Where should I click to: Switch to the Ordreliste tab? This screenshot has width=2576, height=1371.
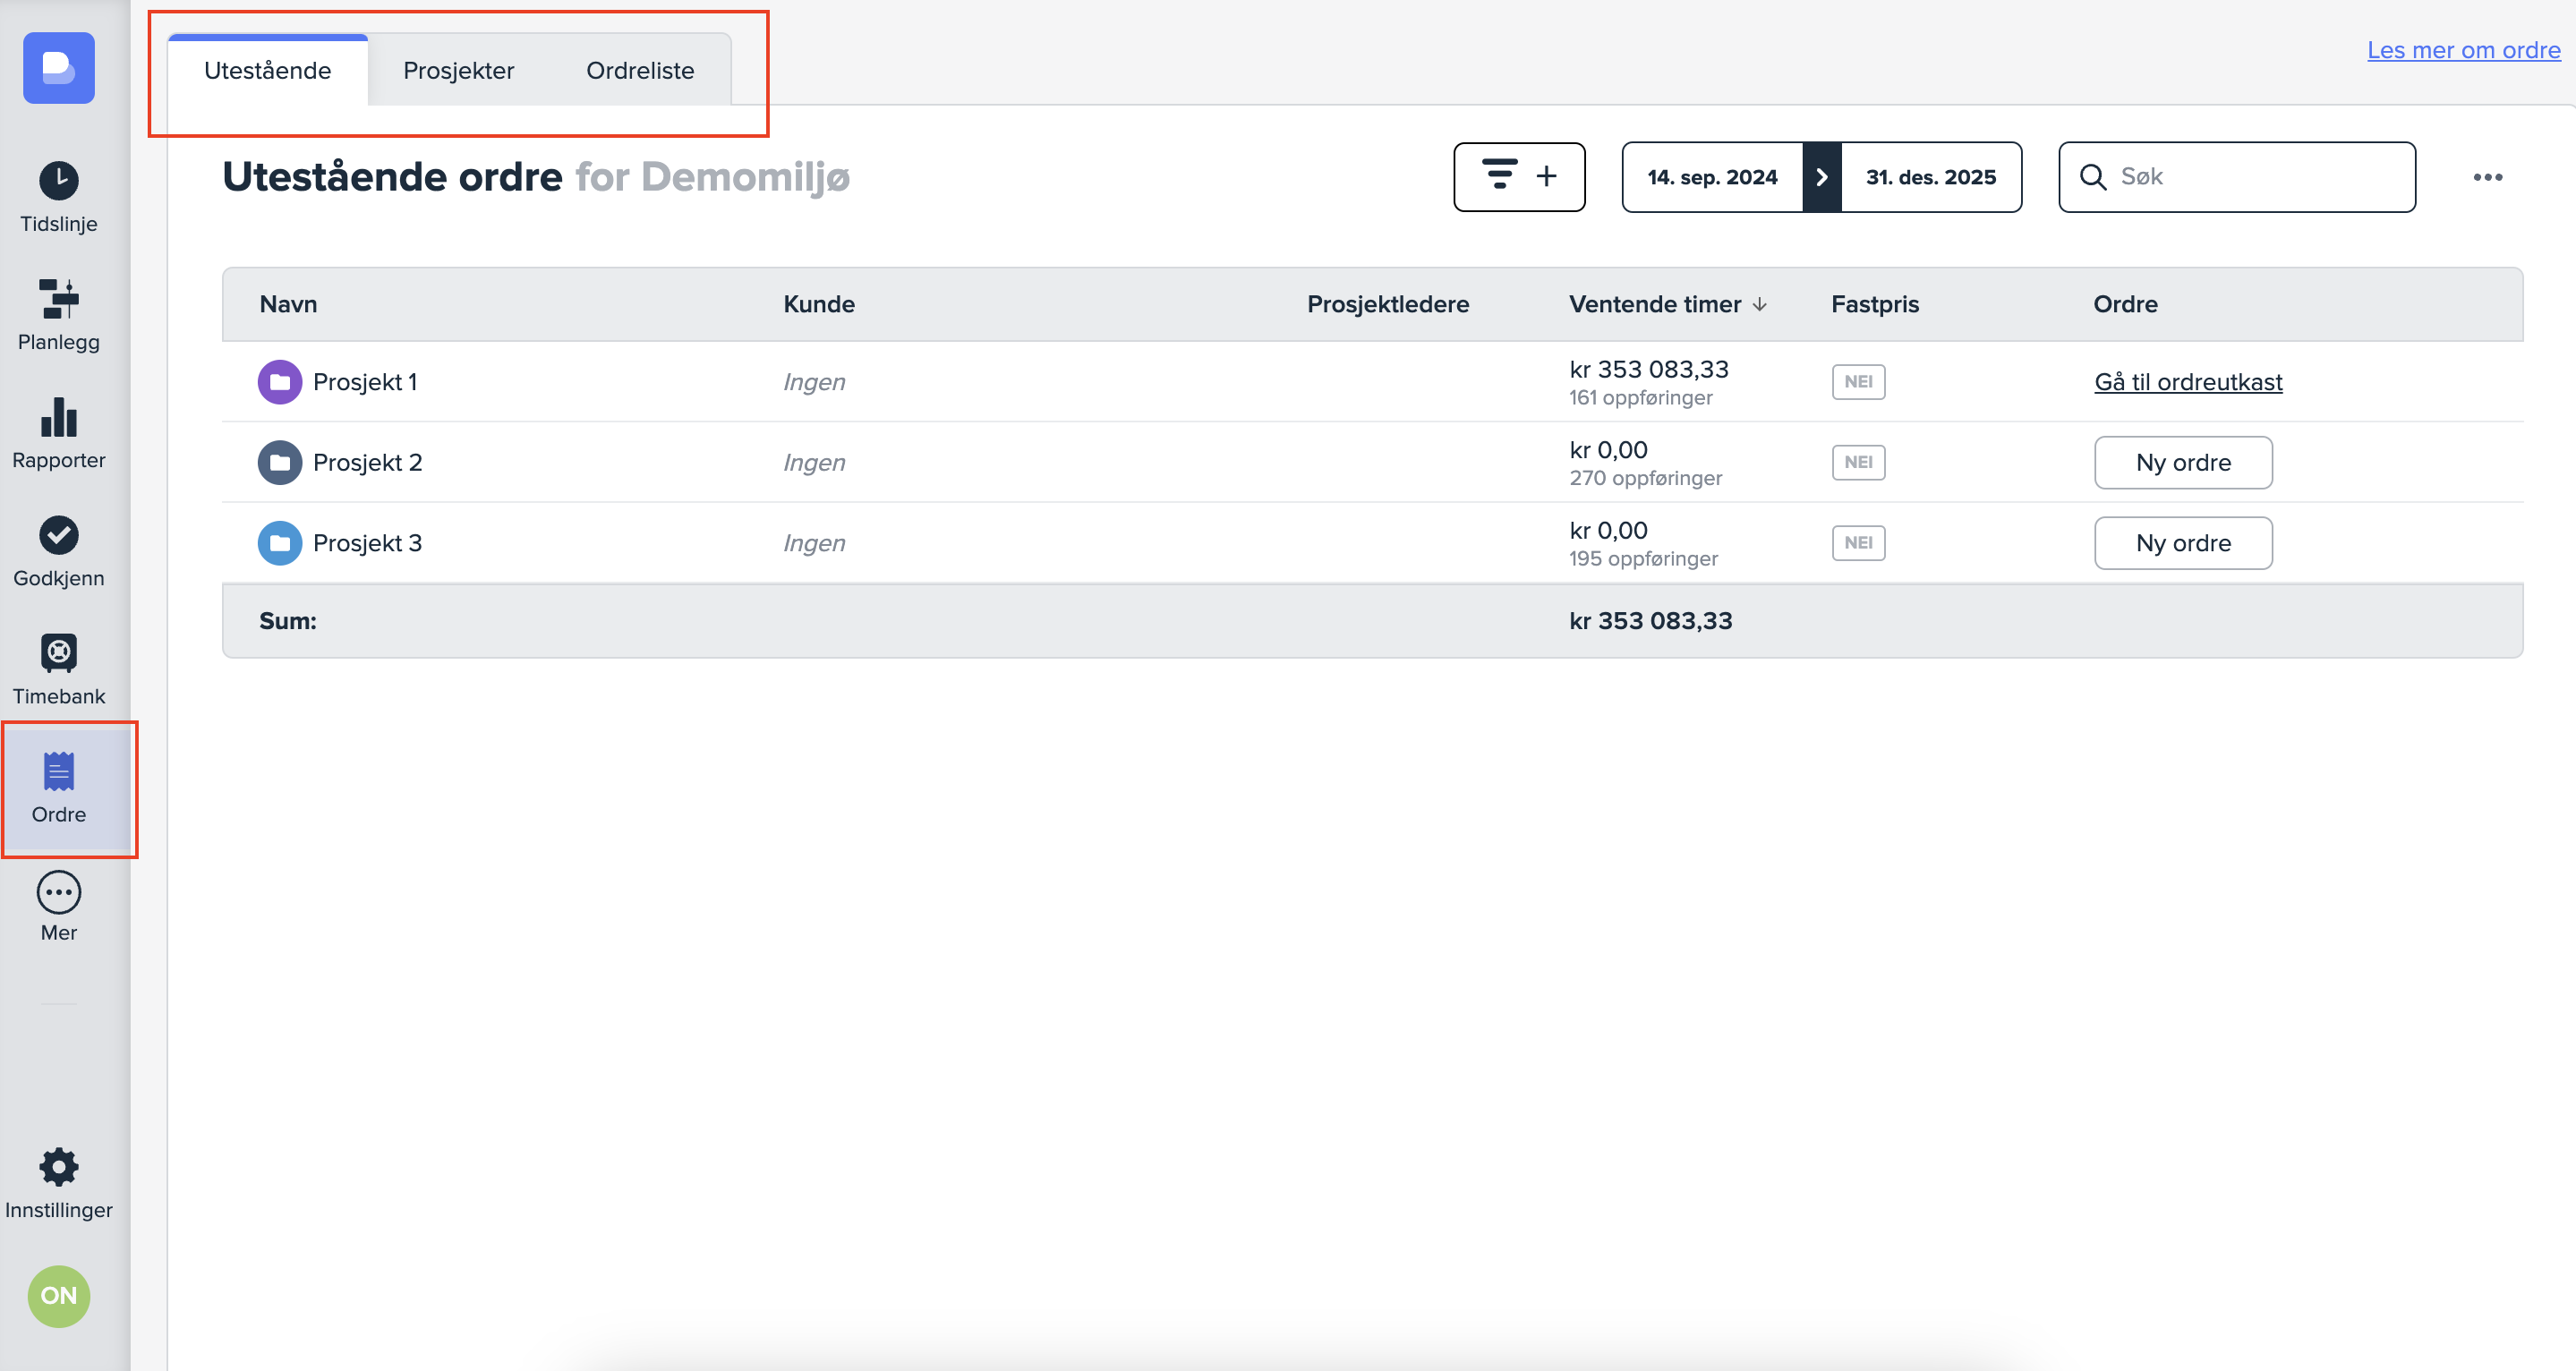640,70
